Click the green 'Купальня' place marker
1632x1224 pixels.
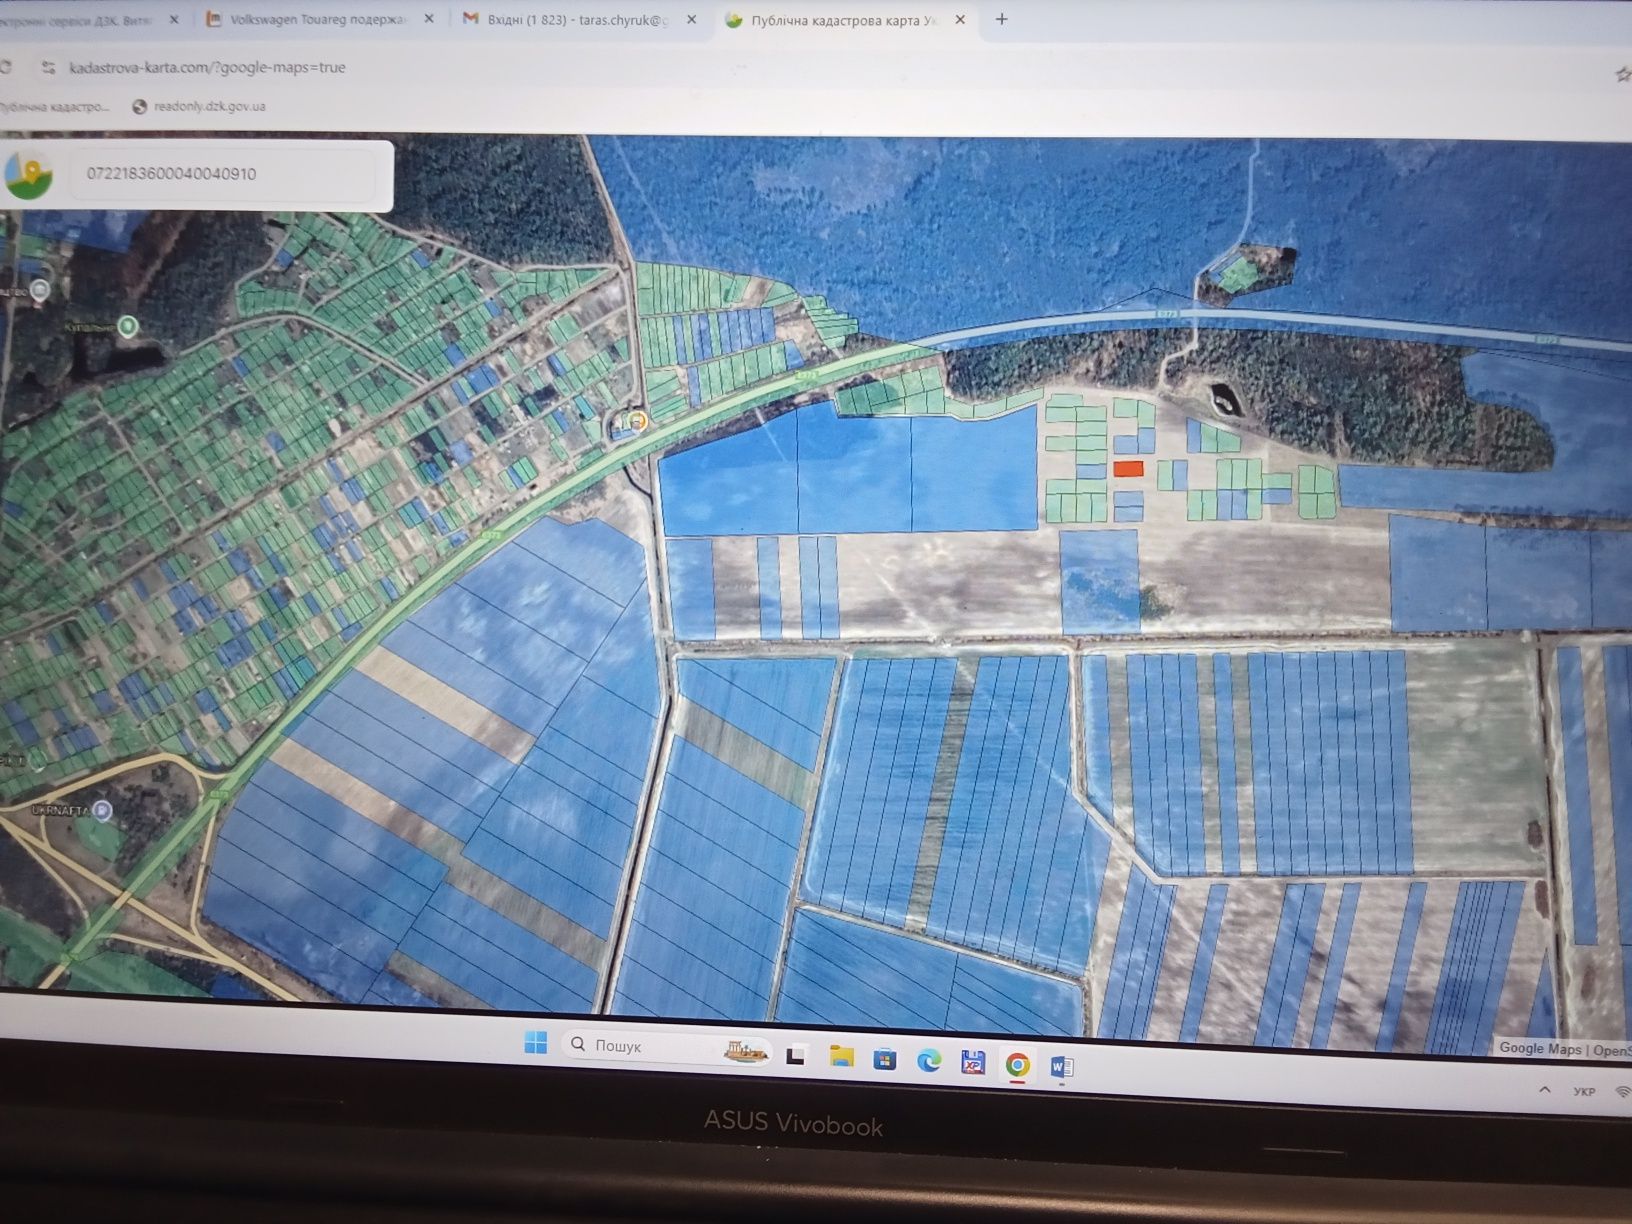click(128, 325)
